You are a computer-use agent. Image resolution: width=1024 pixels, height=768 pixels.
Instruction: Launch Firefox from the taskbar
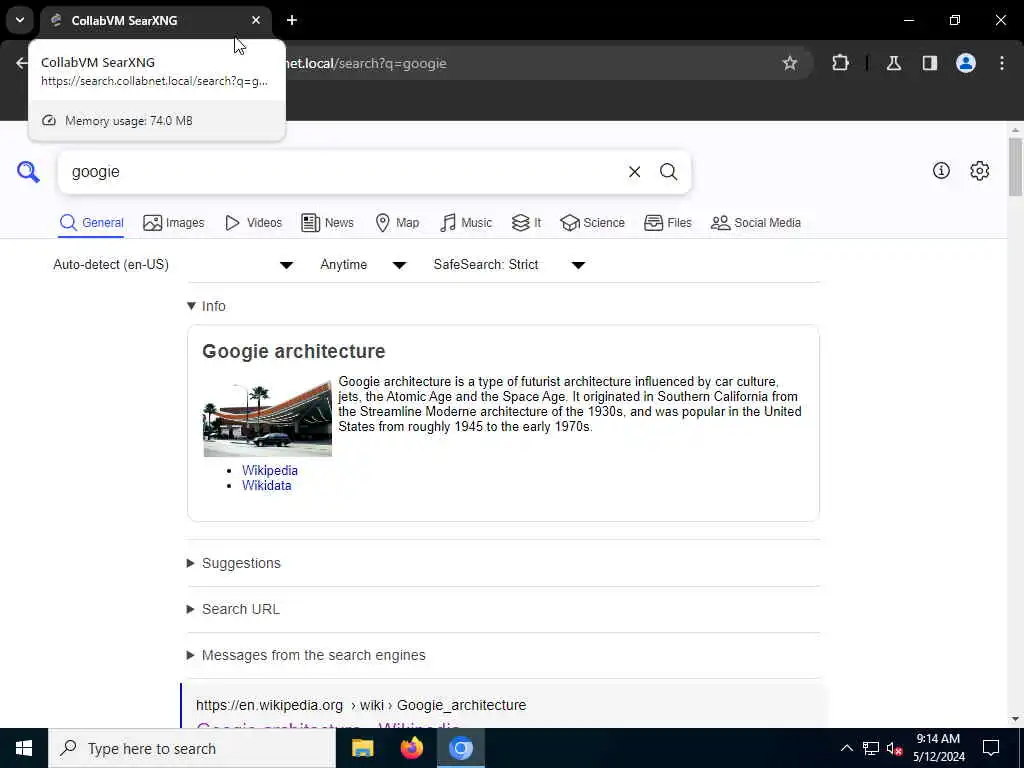[411, 748]
